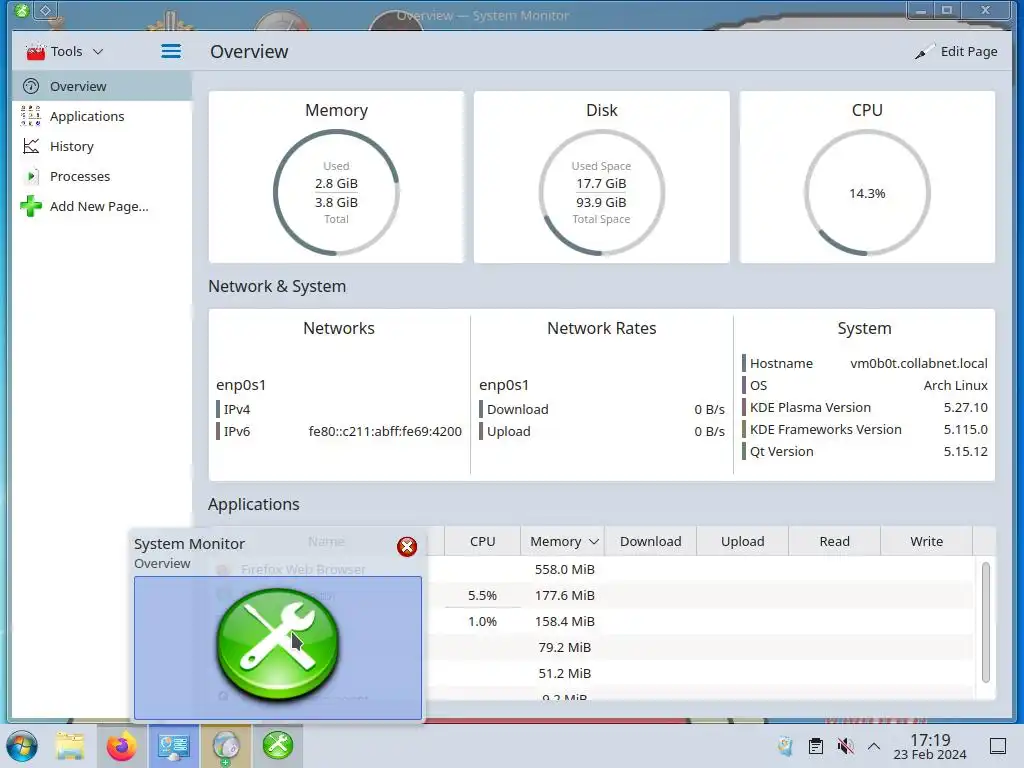Click the Upload rate 0 B/s value

click(709, 432)
